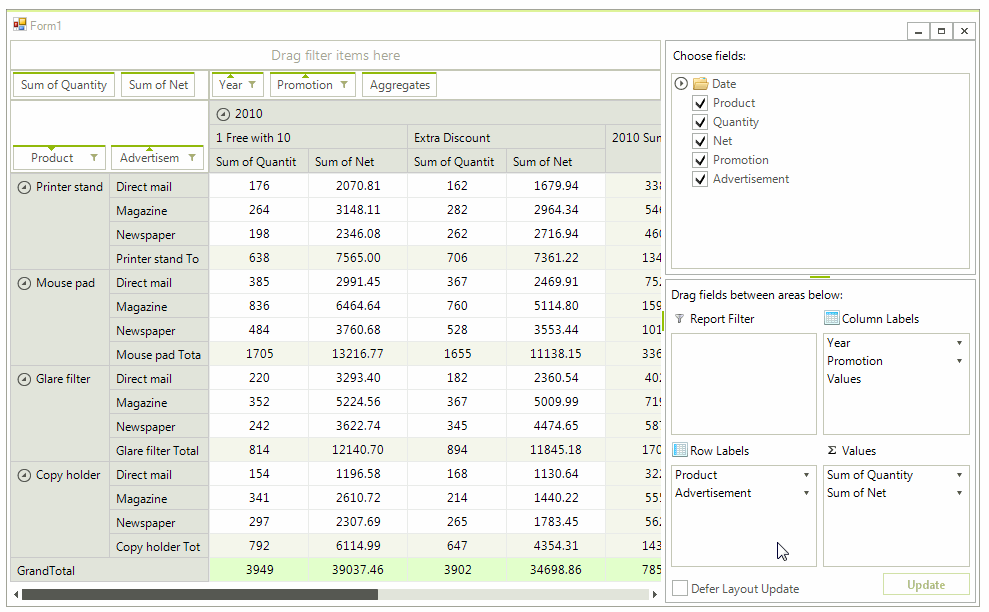Click the filter icon on the Advertisement header
The width and height of the screenshot is (989, 612).
(194, 157)
